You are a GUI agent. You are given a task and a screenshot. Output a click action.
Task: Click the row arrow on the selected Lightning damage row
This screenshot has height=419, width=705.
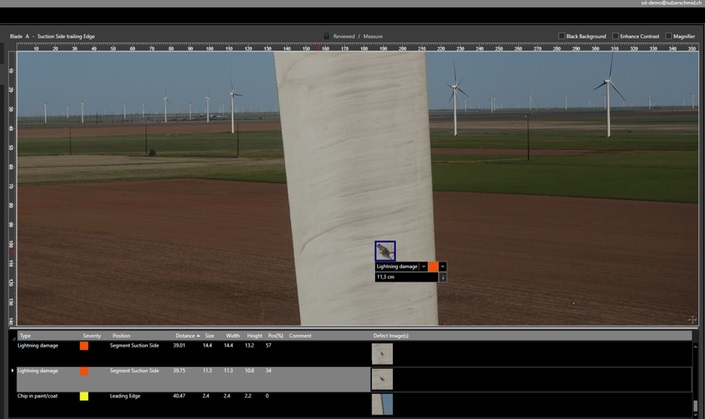pos(13,370)
